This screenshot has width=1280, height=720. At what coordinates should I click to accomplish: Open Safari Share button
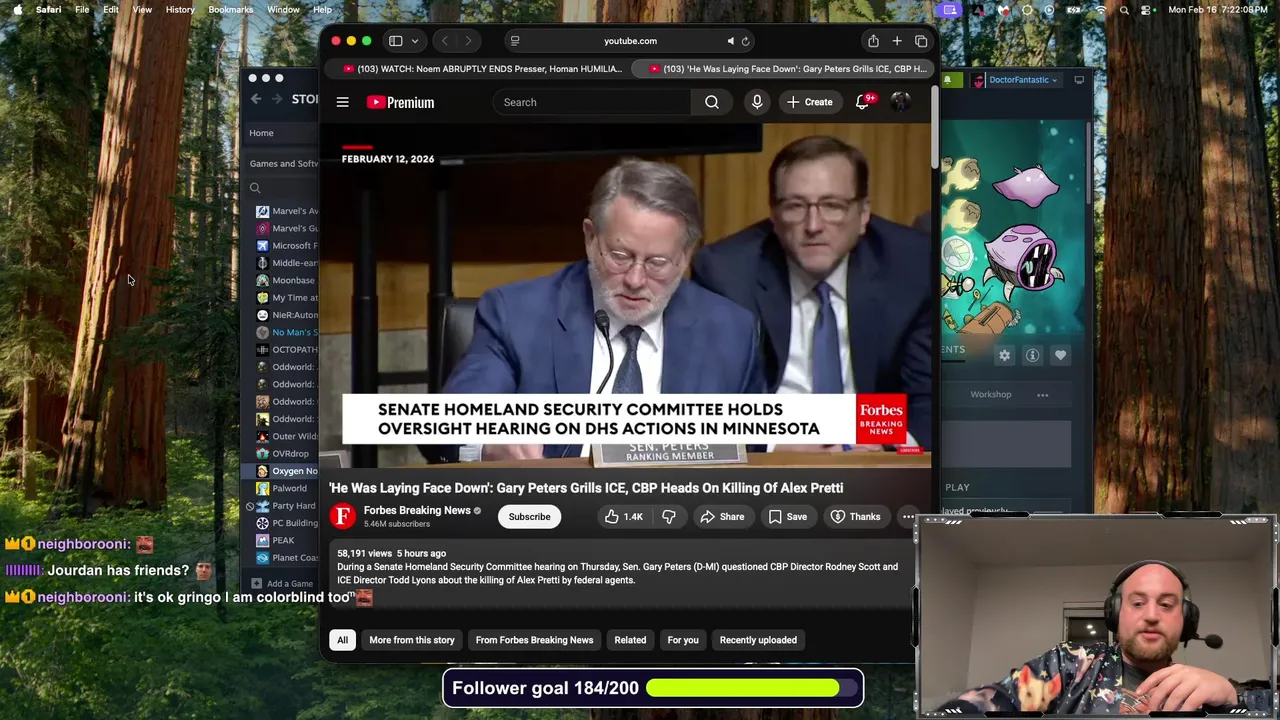coord(873,41)
